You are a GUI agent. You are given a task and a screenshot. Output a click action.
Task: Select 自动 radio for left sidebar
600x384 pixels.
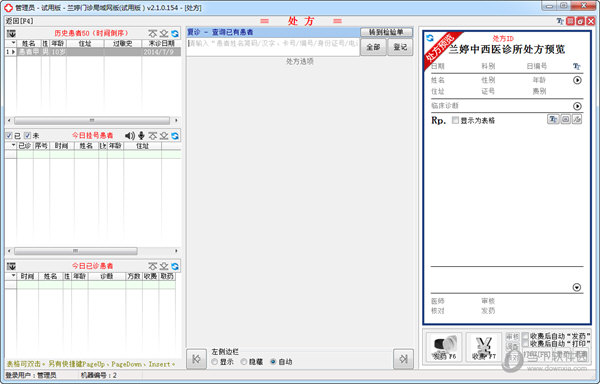click(x=273, y=361)
